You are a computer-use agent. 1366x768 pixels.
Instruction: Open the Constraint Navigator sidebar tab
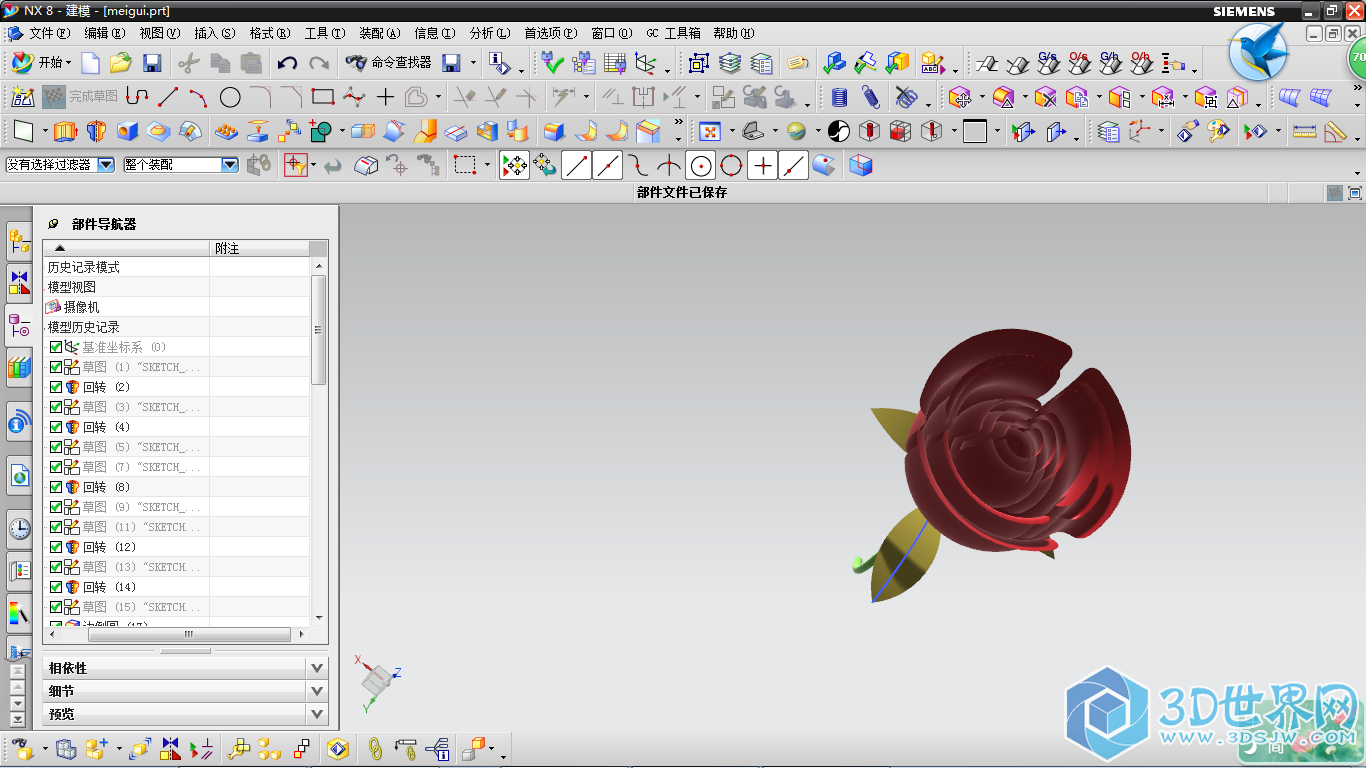coord(19,282)
